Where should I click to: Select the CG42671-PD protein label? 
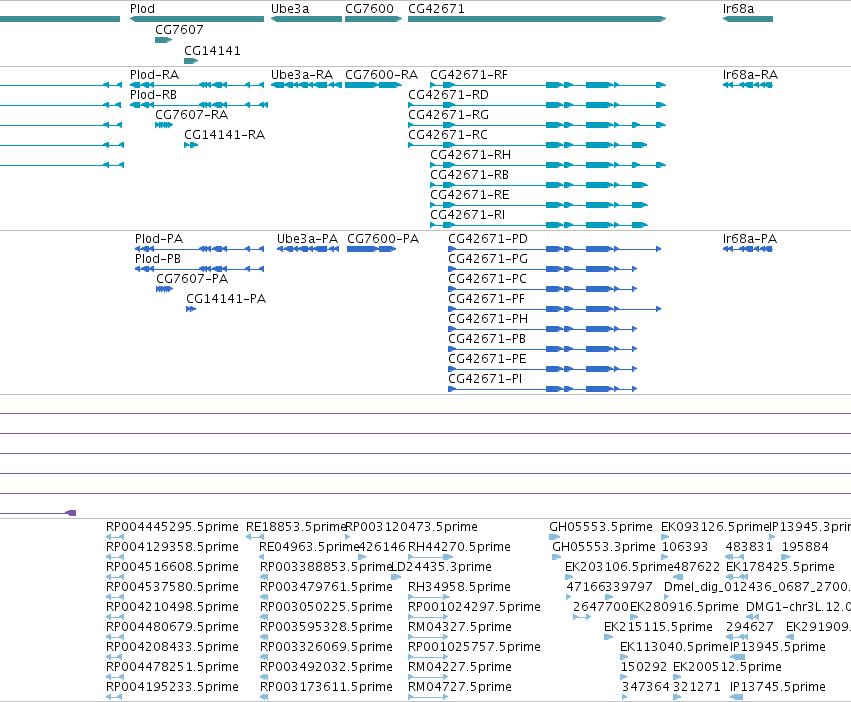(488, 239)
